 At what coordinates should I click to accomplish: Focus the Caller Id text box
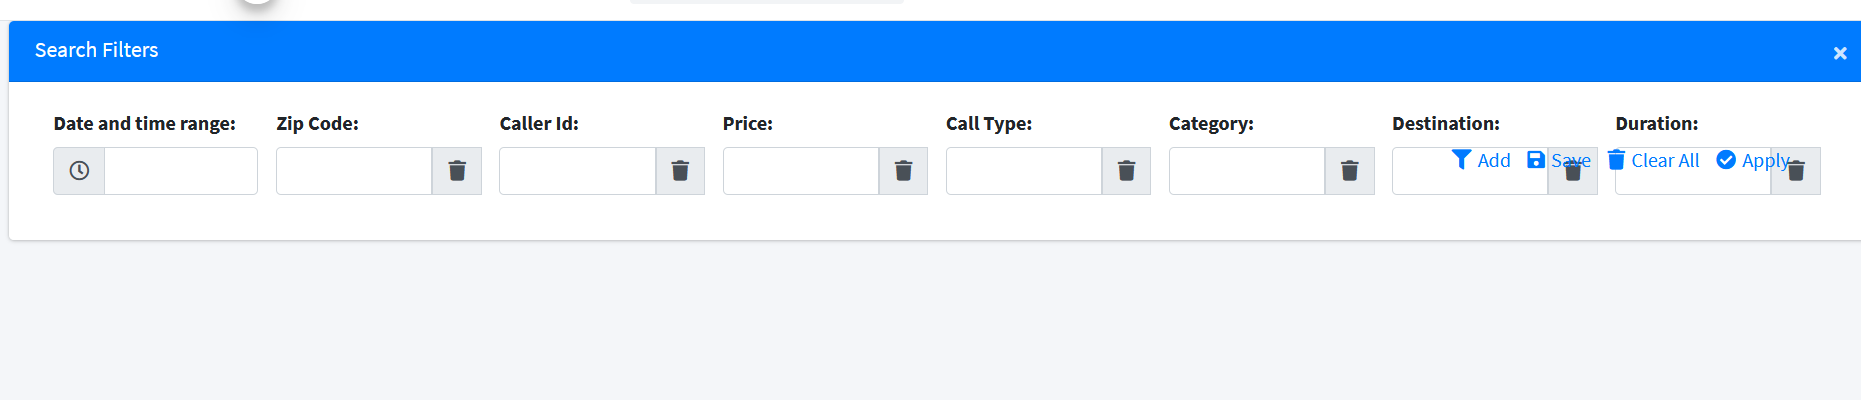577,171
